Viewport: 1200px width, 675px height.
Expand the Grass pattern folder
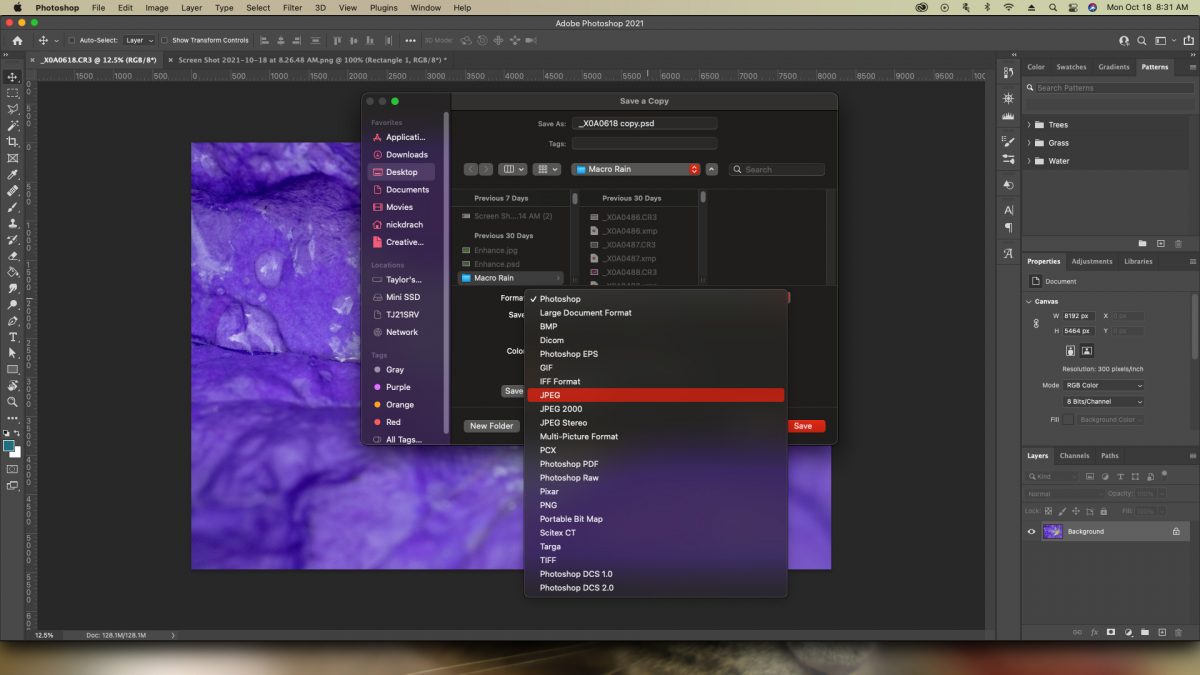click(1029, 143)
